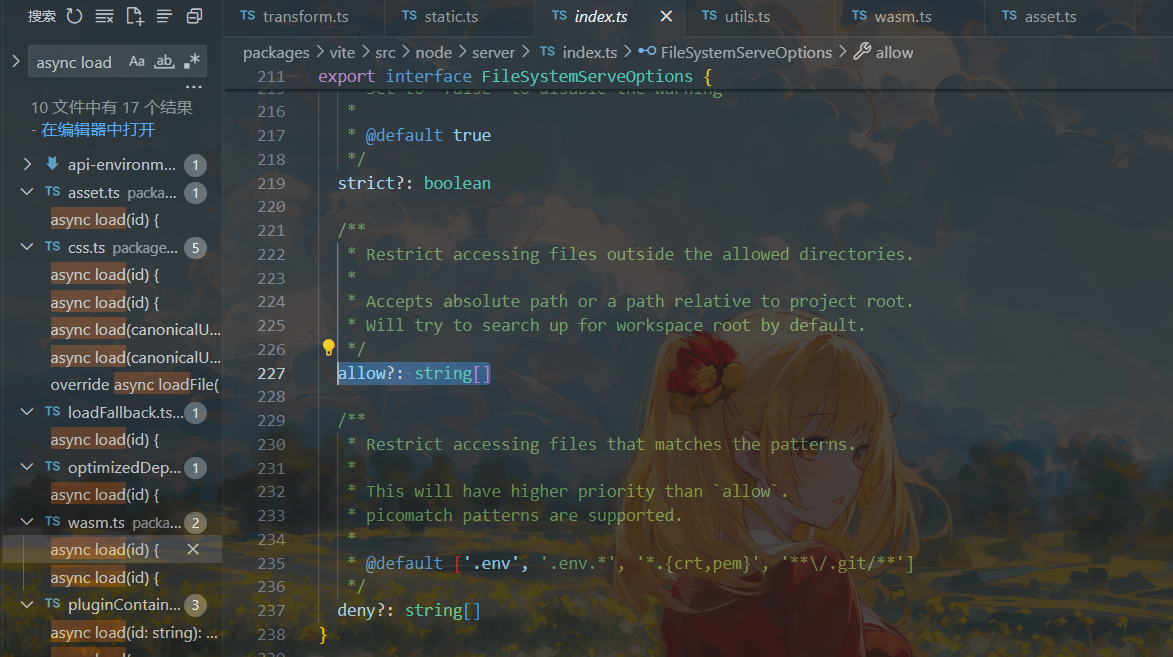Refresh the search results

[x=74, y=16]
